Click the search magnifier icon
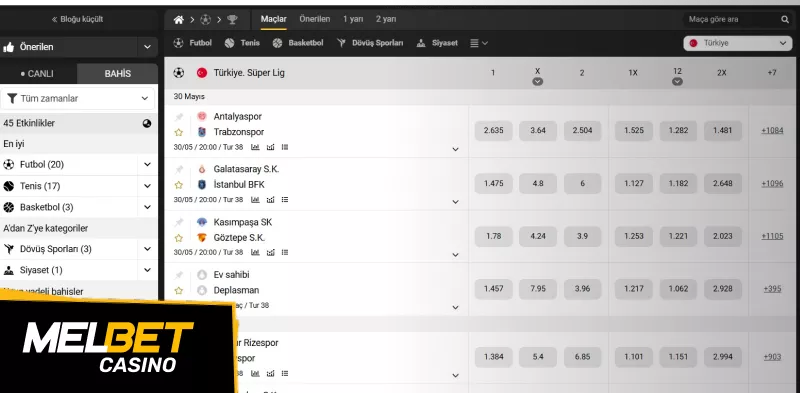Viewport: 800px width, 393px height. coord(785,19)
